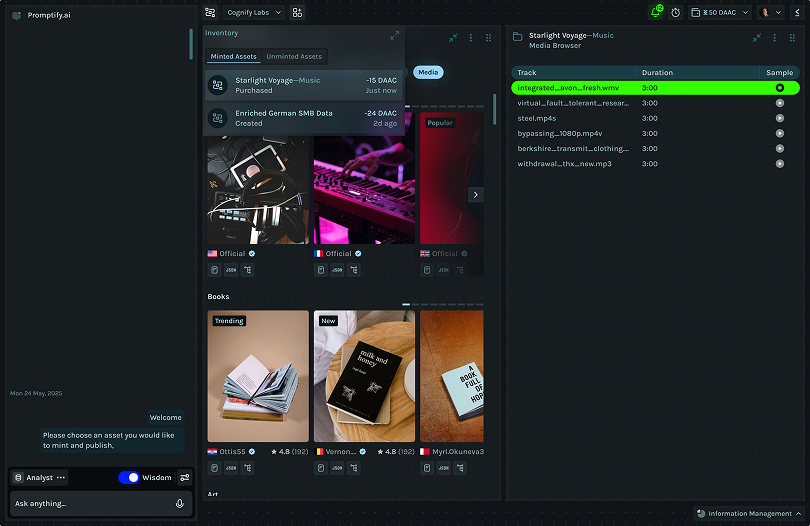This screenshot has height=526, width=810.
Task: Click the Sample column header
Action: [780, 73]
